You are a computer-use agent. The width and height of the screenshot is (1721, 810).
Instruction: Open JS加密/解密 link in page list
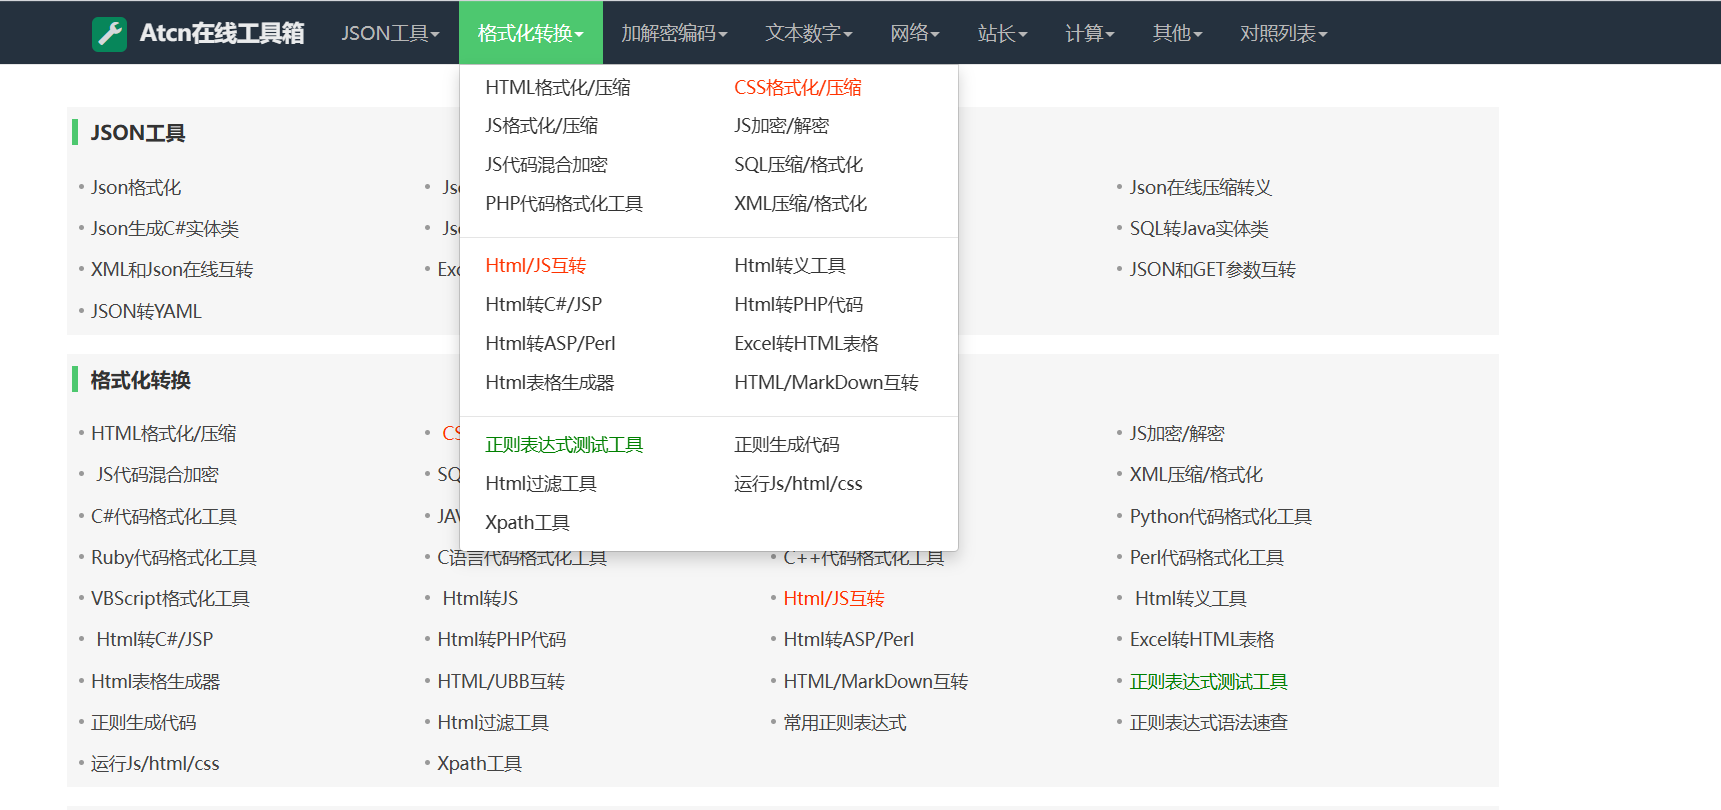pyautogui.click(x=1177, y=433)
